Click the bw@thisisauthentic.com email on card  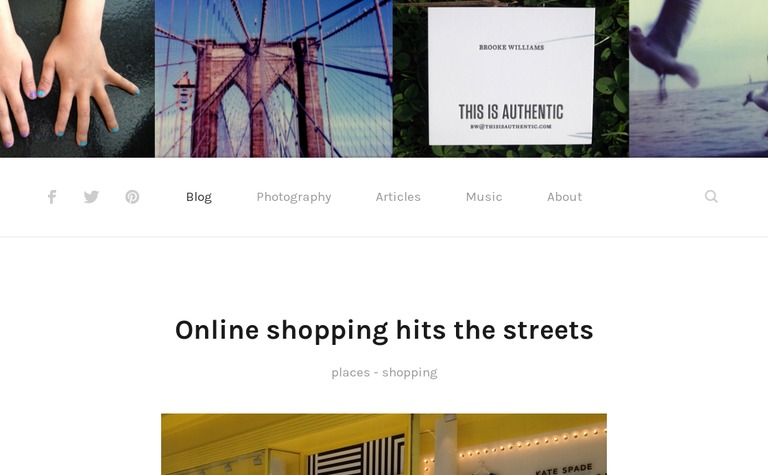tap(511, 126)
